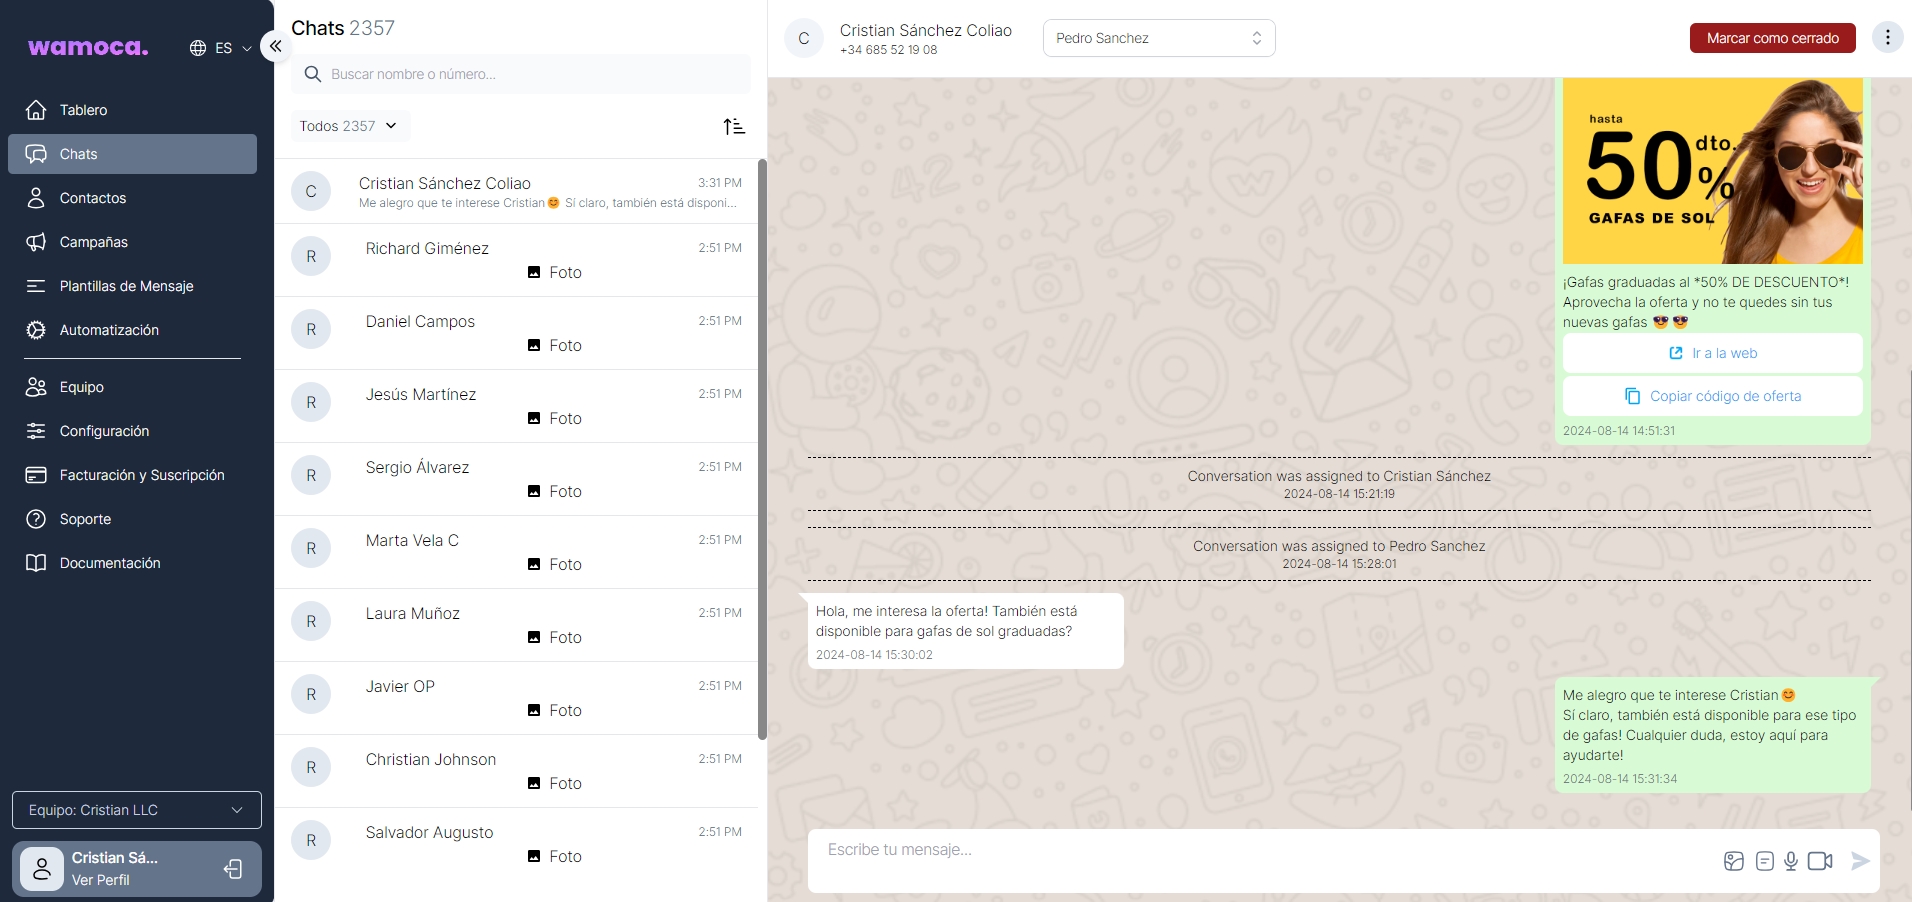
Task: Click the logout icon beside Ver Perfil
Action: click(233, 869)
